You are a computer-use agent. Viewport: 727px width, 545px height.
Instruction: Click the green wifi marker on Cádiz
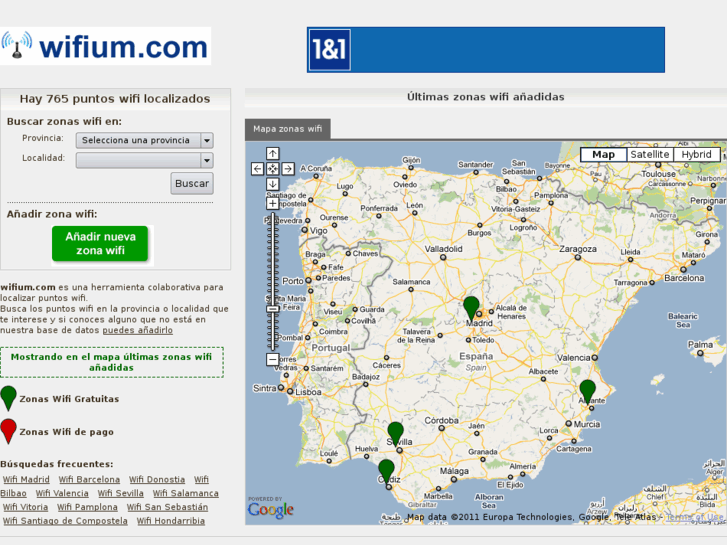tap(386, 470)
